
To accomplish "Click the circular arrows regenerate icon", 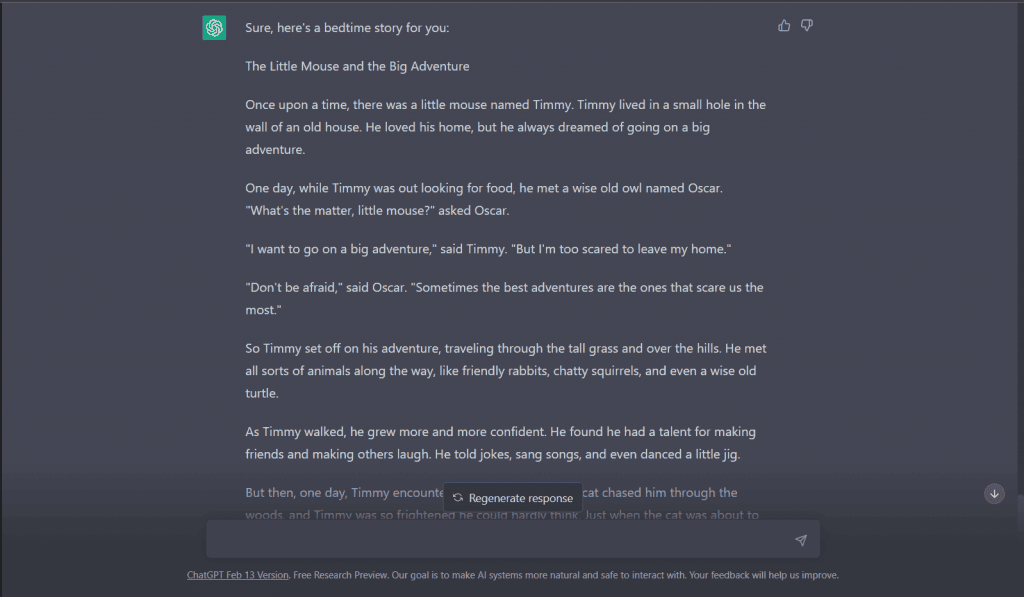I will [x=458, y=498].
